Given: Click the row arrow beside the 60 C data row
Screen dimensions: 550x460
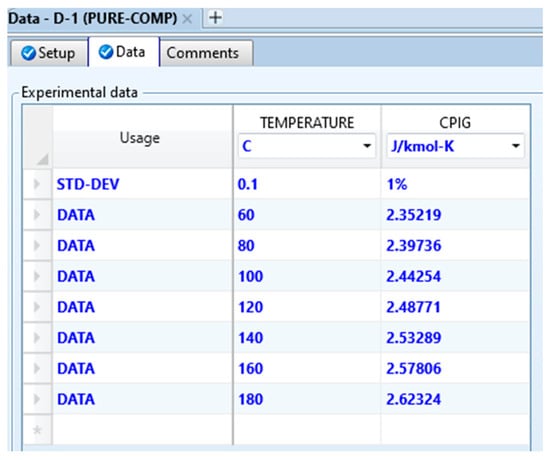Looking at the screenshot, I should point(37,215).
